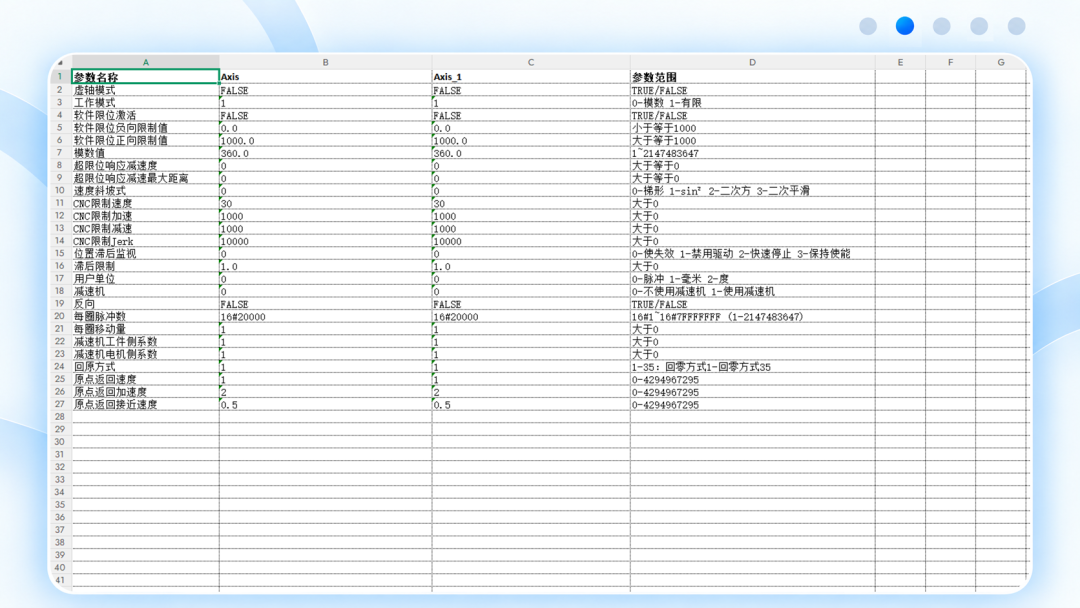This screenshot has height=608, width=1080.
Task: Click the range cell '1-35: 回零方式1-回零方式35'
Action: point(752,366)
